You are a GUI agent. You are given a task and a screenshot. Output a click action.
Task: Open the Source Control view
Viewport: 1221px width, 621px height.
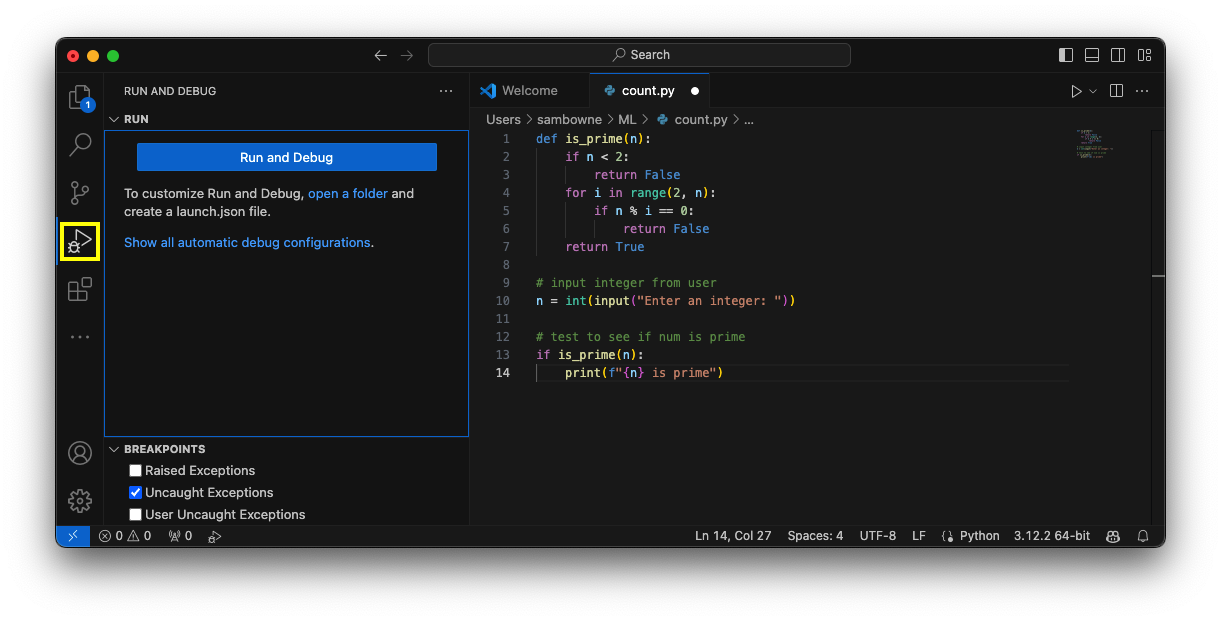click(80, 193)
